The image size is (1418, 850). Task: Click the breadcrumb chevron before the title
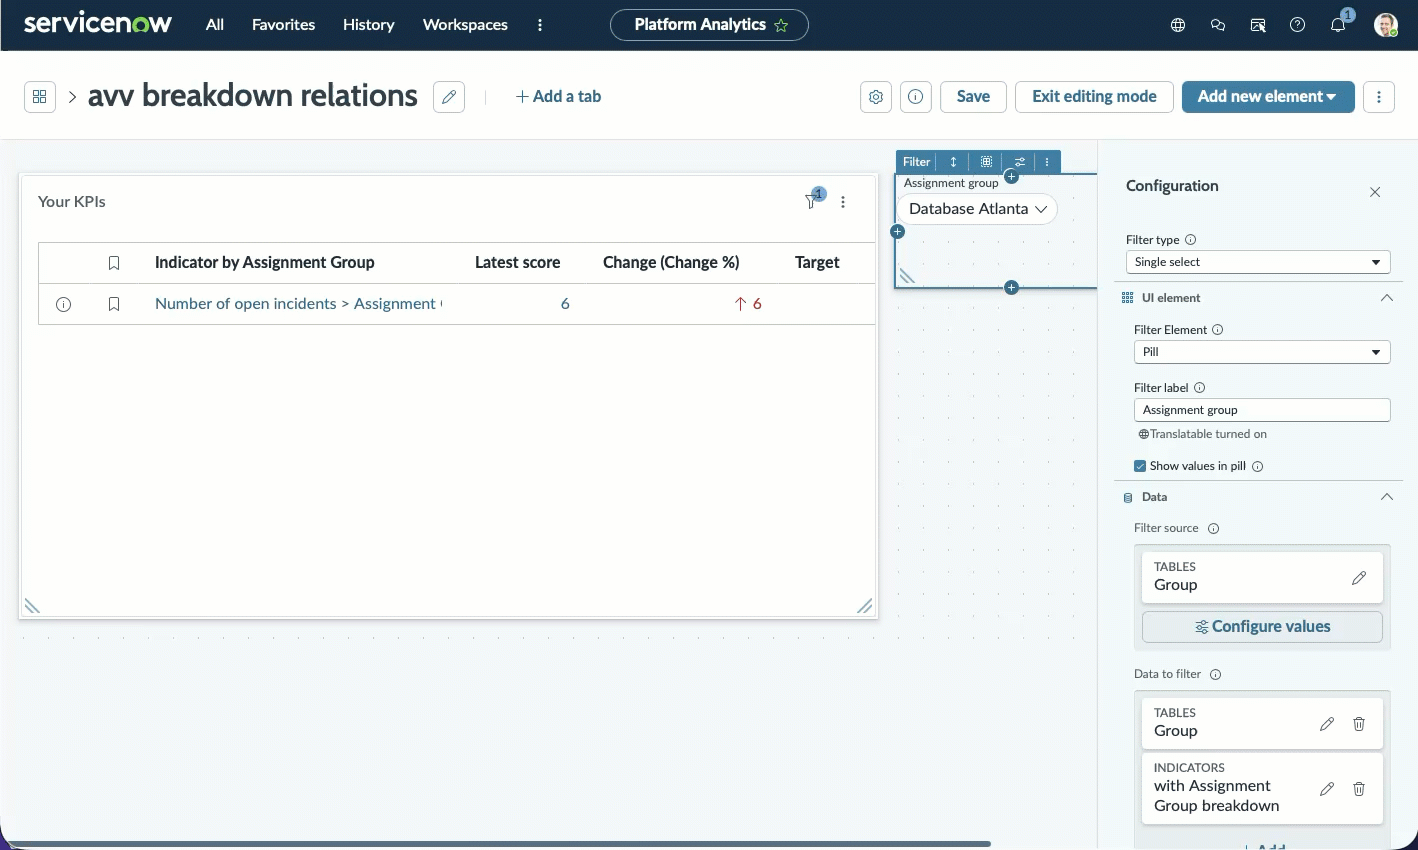pyautogui.click(x=72, y=97)
